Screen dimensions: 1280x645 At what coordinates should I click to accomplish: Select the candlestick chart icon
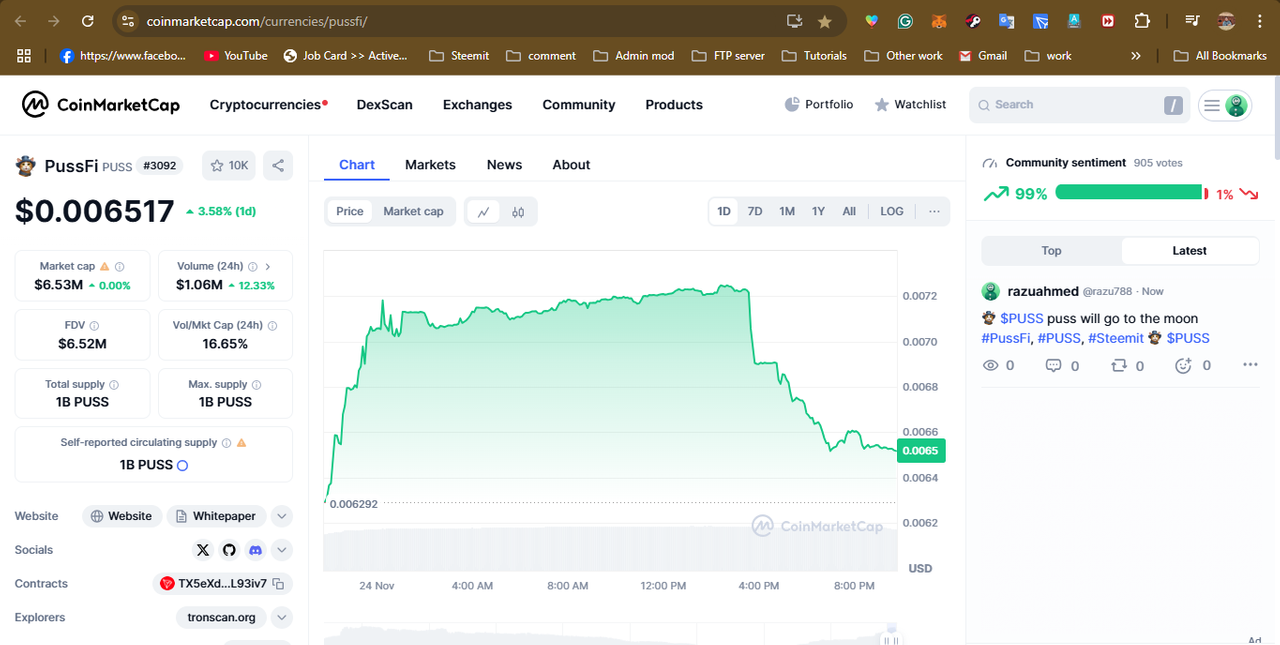518,212
